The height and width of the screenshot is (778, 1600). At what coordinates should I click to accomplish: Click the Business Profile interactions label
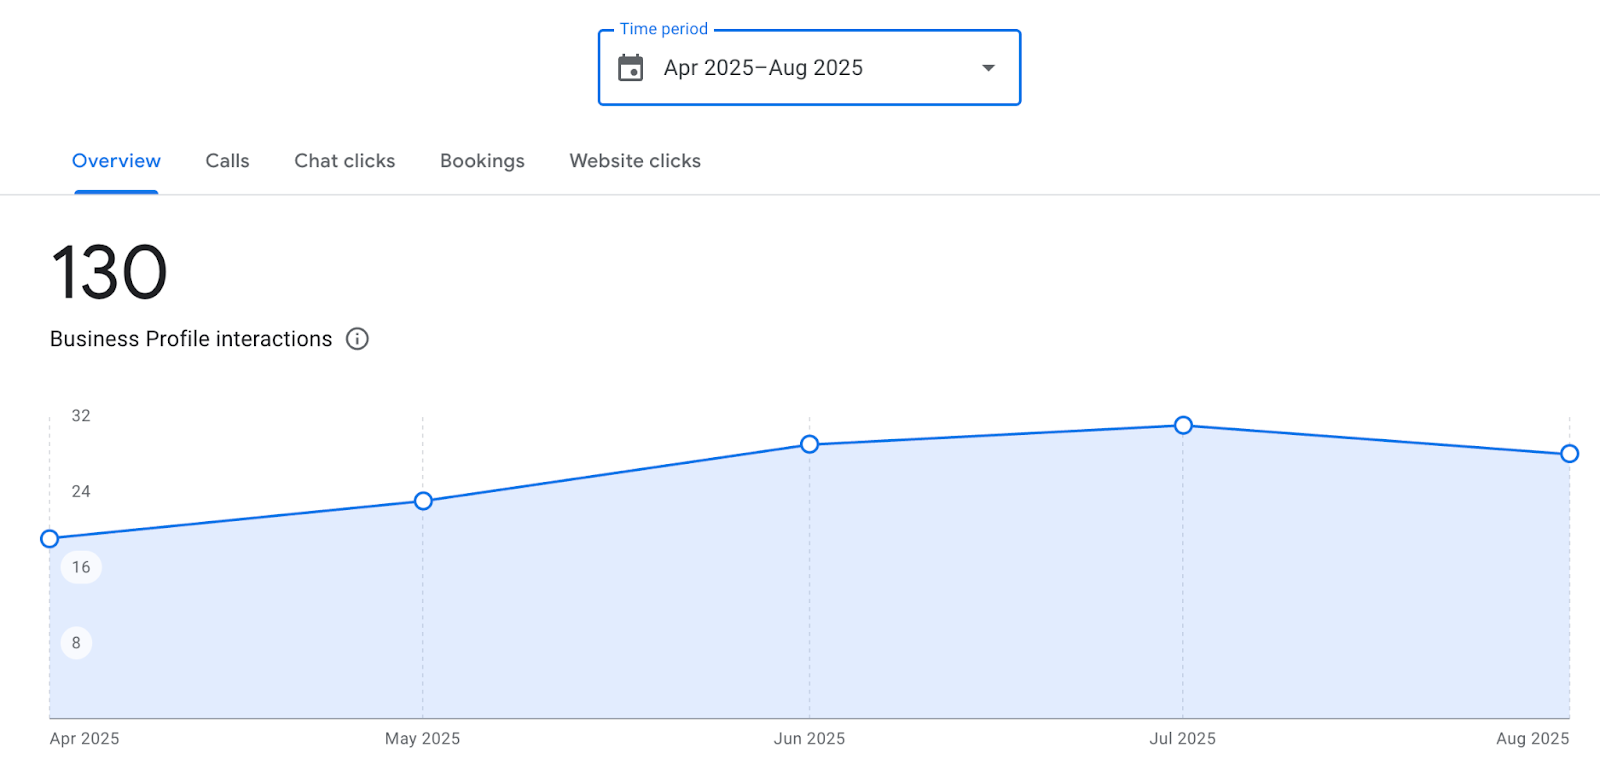[191, 339]
